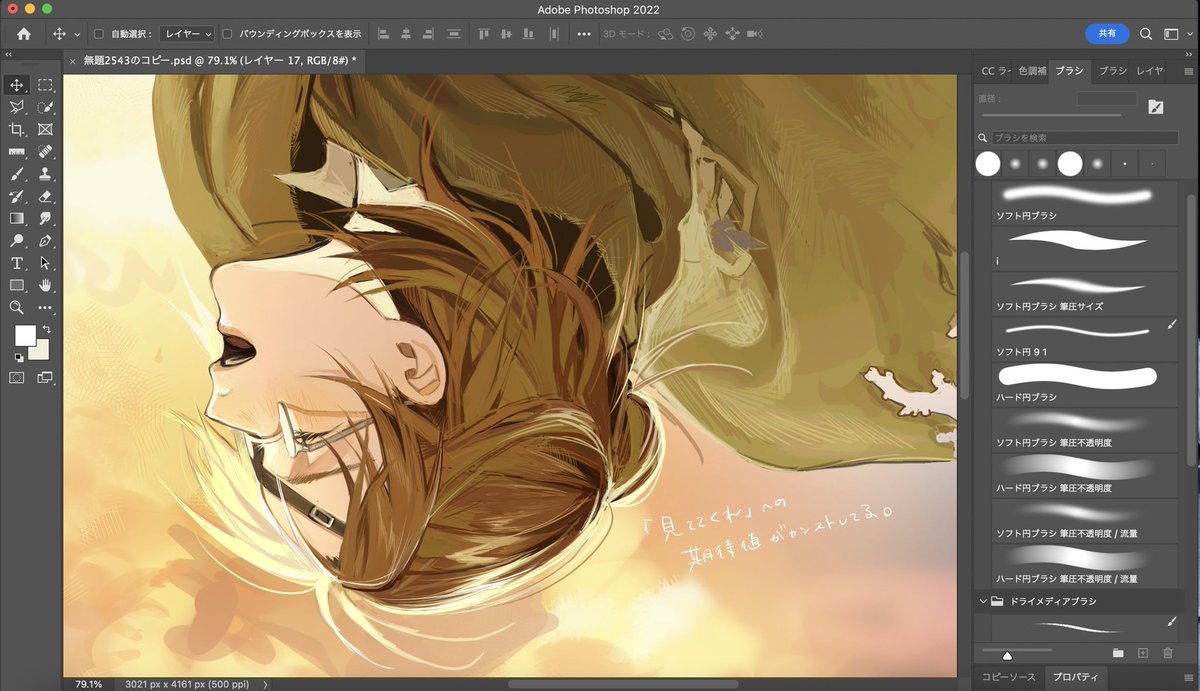
Task: Collapse the right panels double-arrow
Action: pos(1188,54)
